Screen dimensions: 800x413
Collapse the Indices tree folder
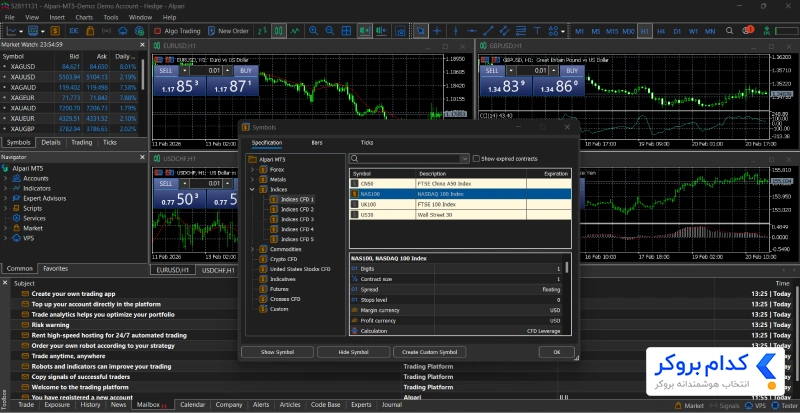(x=252, y=189)
